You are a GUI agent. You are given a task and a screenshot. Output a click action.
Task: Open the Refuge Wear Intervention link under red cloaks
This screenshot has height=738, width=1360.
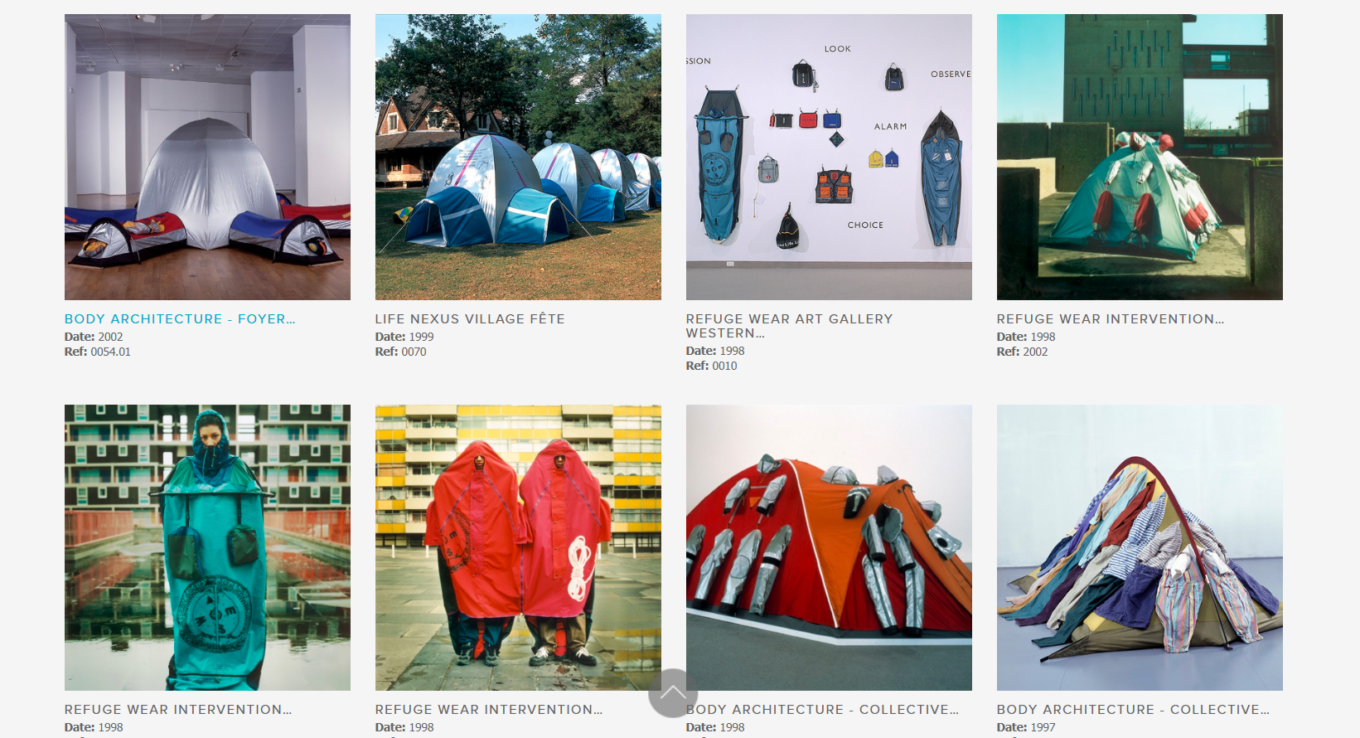point(489,709)
